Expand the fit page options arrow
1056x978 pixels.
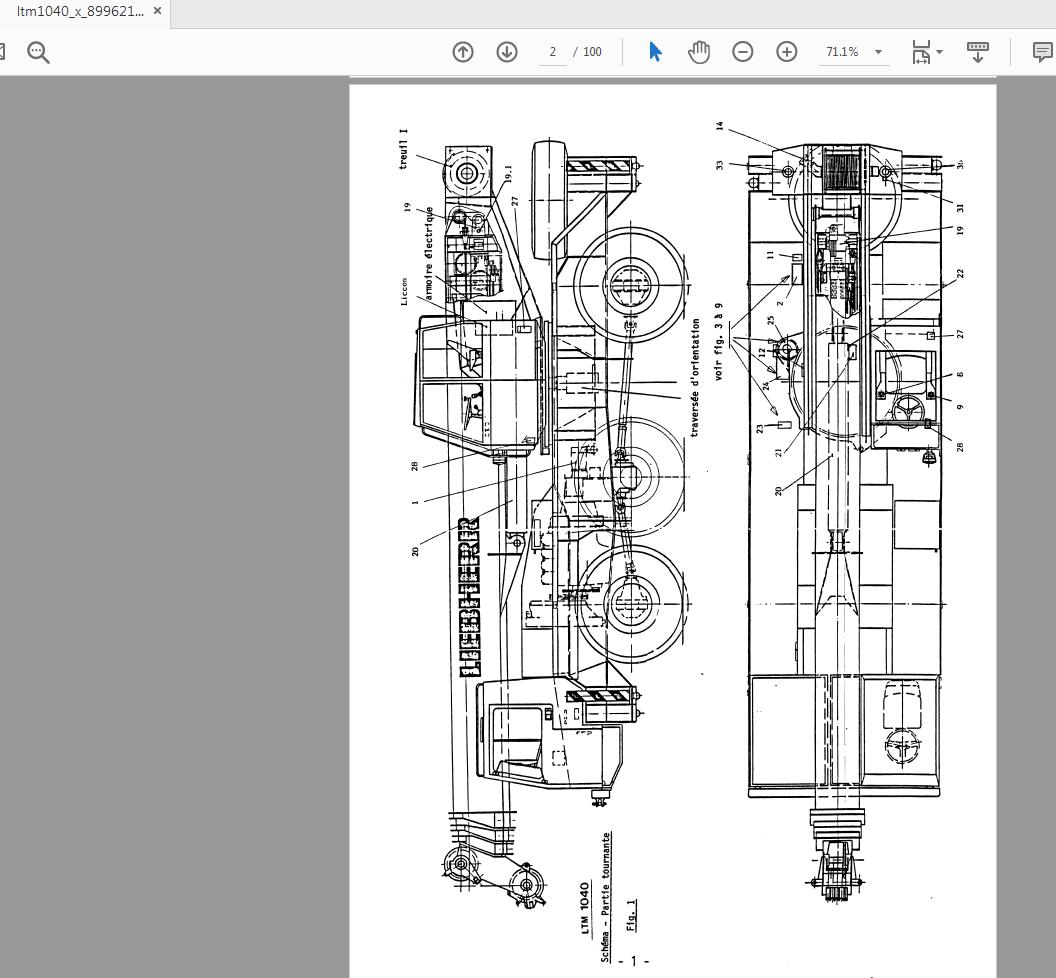coord(940,52)
